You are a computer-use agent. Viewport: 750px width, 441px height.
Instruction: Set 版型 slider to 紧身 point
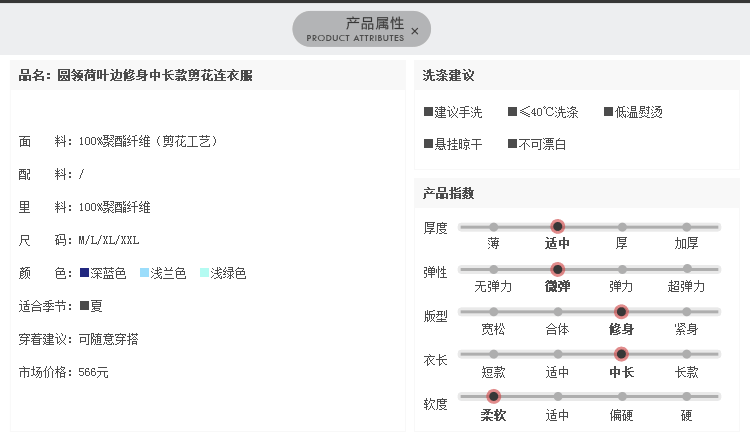[x=686, y=312]
